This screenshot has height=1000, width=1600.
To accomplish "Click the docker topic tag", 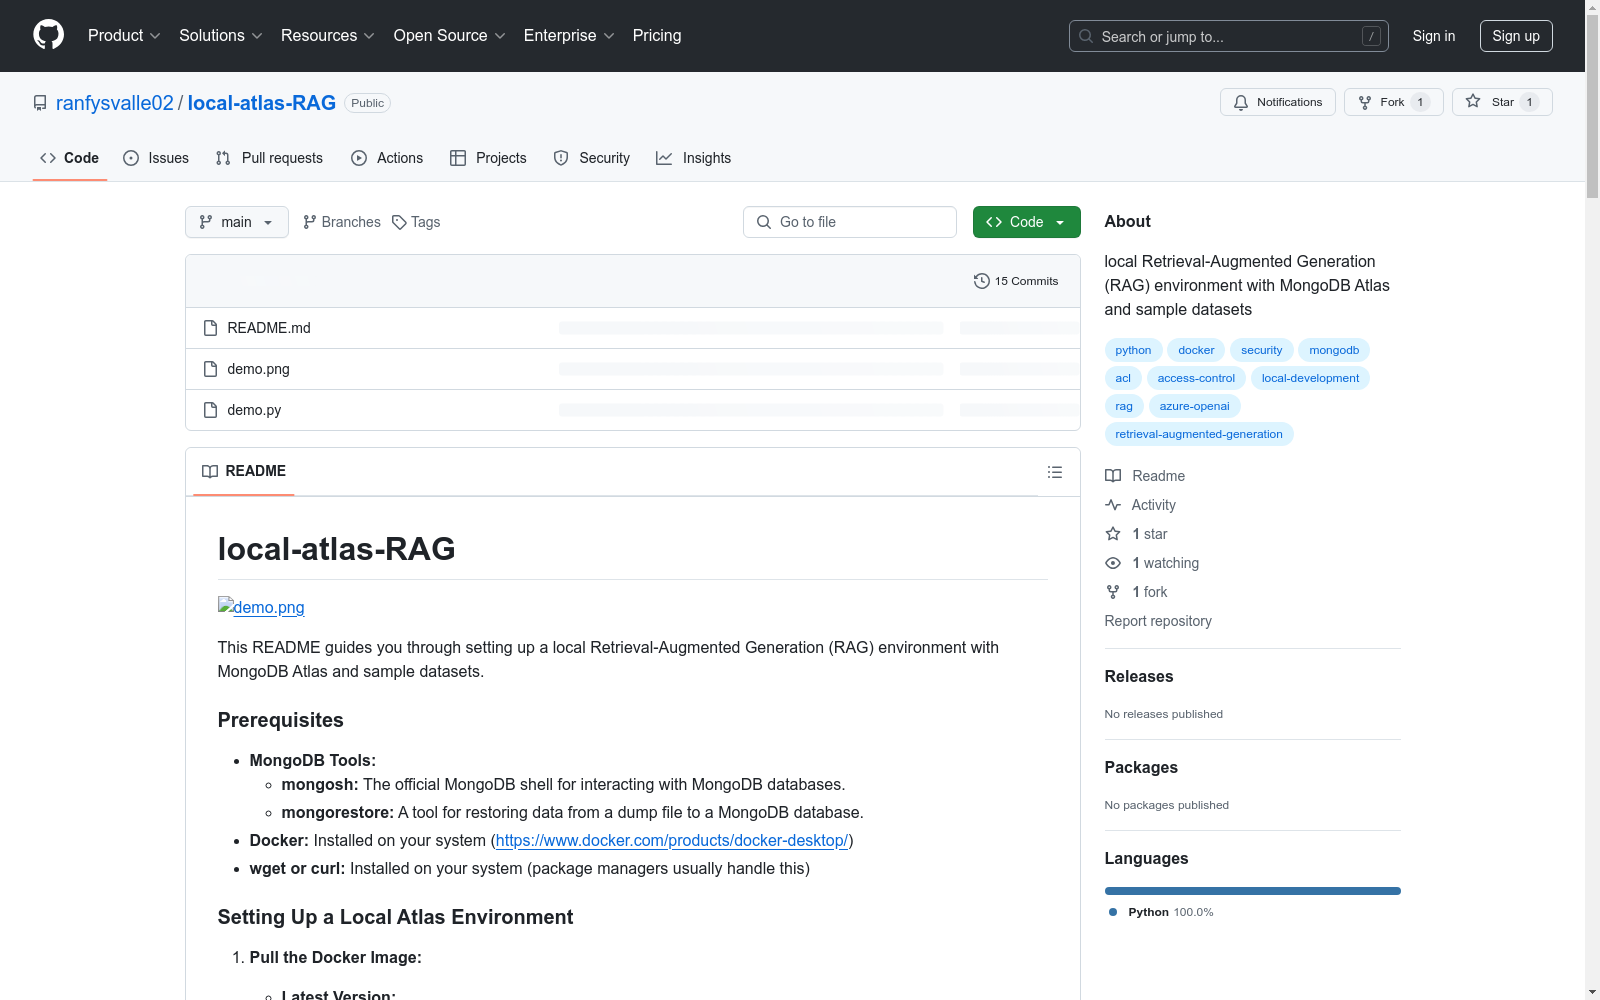I will tap(1196, 350).
